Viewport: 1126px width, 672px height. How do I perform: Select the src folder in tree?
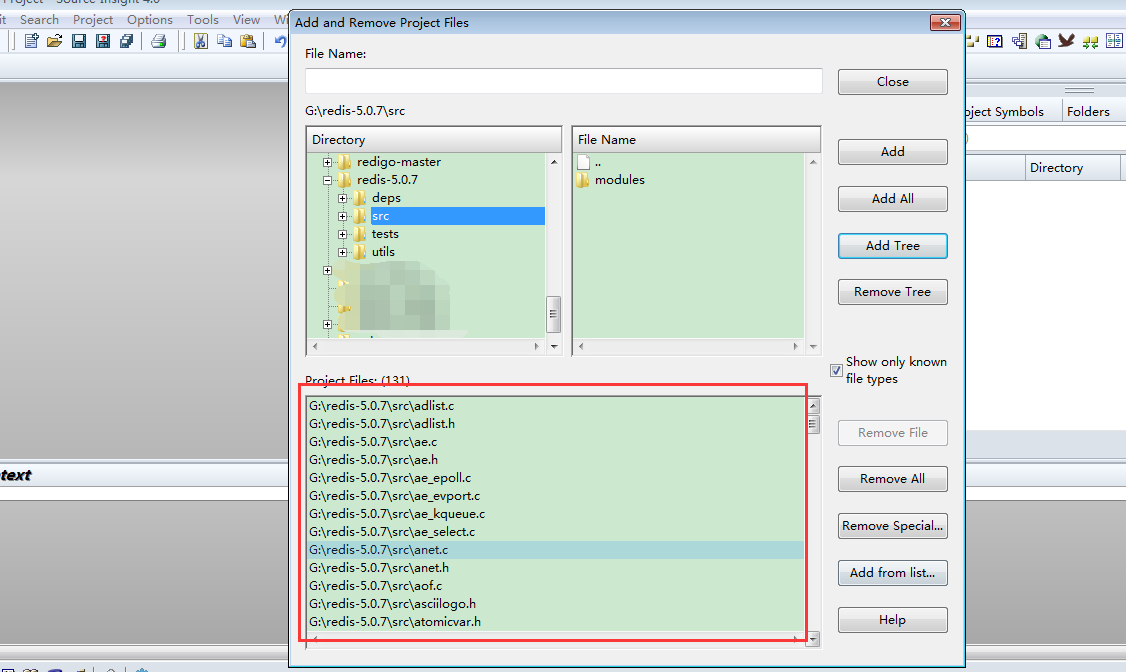[457, 216]
